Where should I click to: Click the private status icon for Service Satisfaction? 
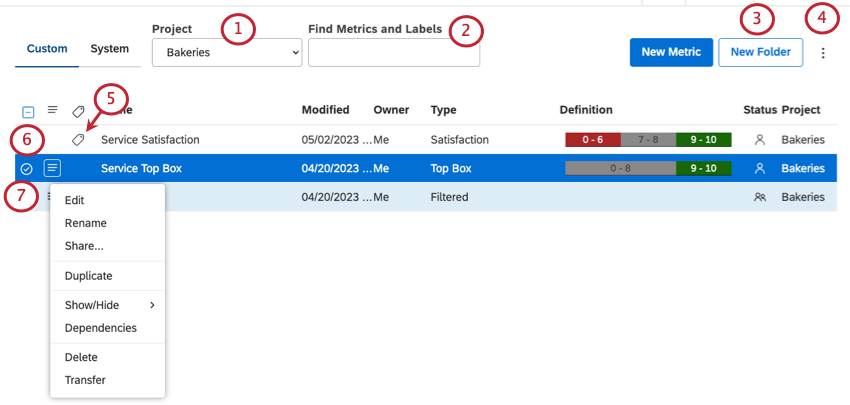760,140
